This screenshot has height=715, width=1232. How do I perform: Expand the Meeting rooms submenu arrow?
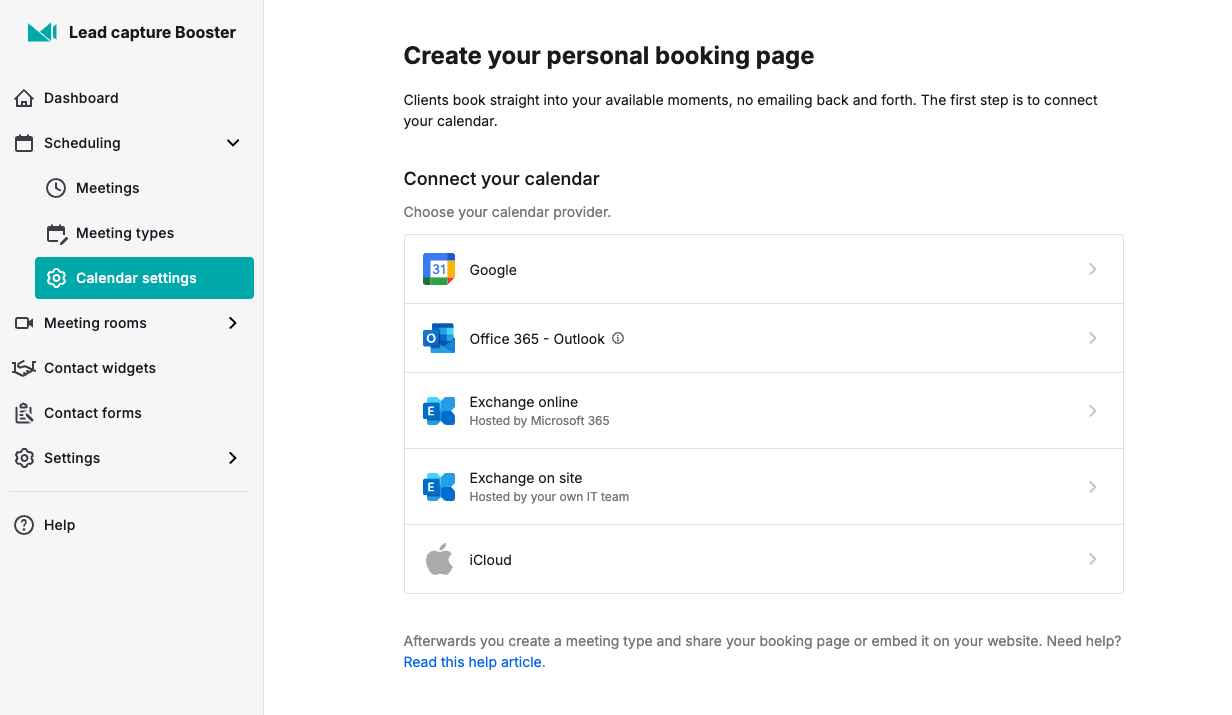click(233, 323)
